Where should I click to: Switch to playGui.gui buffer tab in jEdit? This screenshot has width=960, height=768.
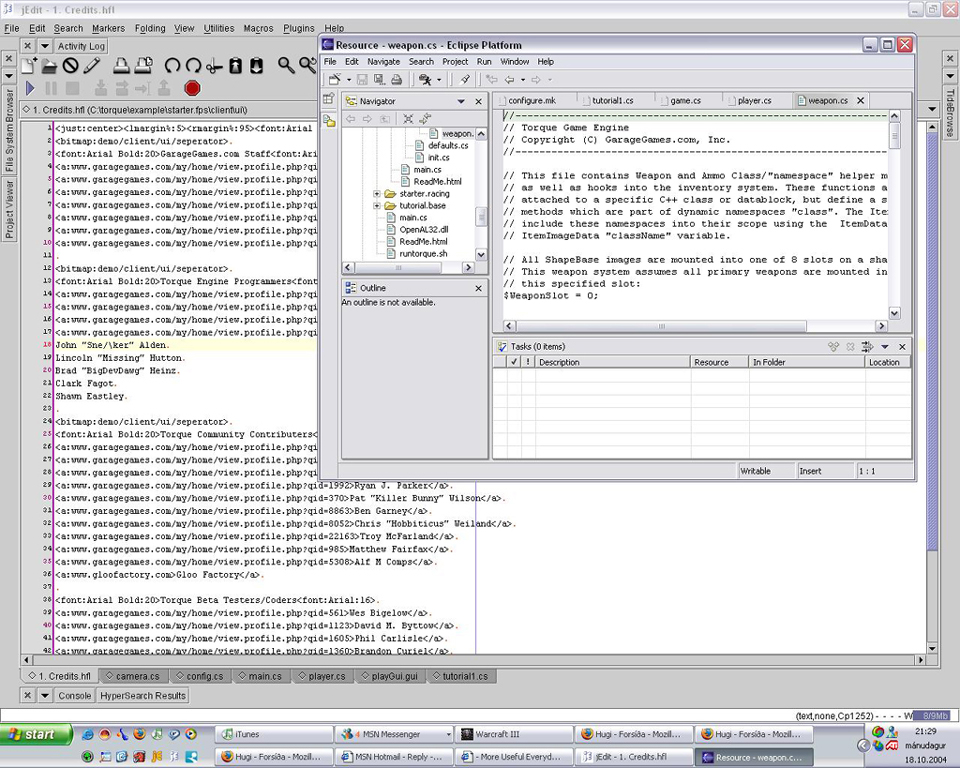click(389, 676)
